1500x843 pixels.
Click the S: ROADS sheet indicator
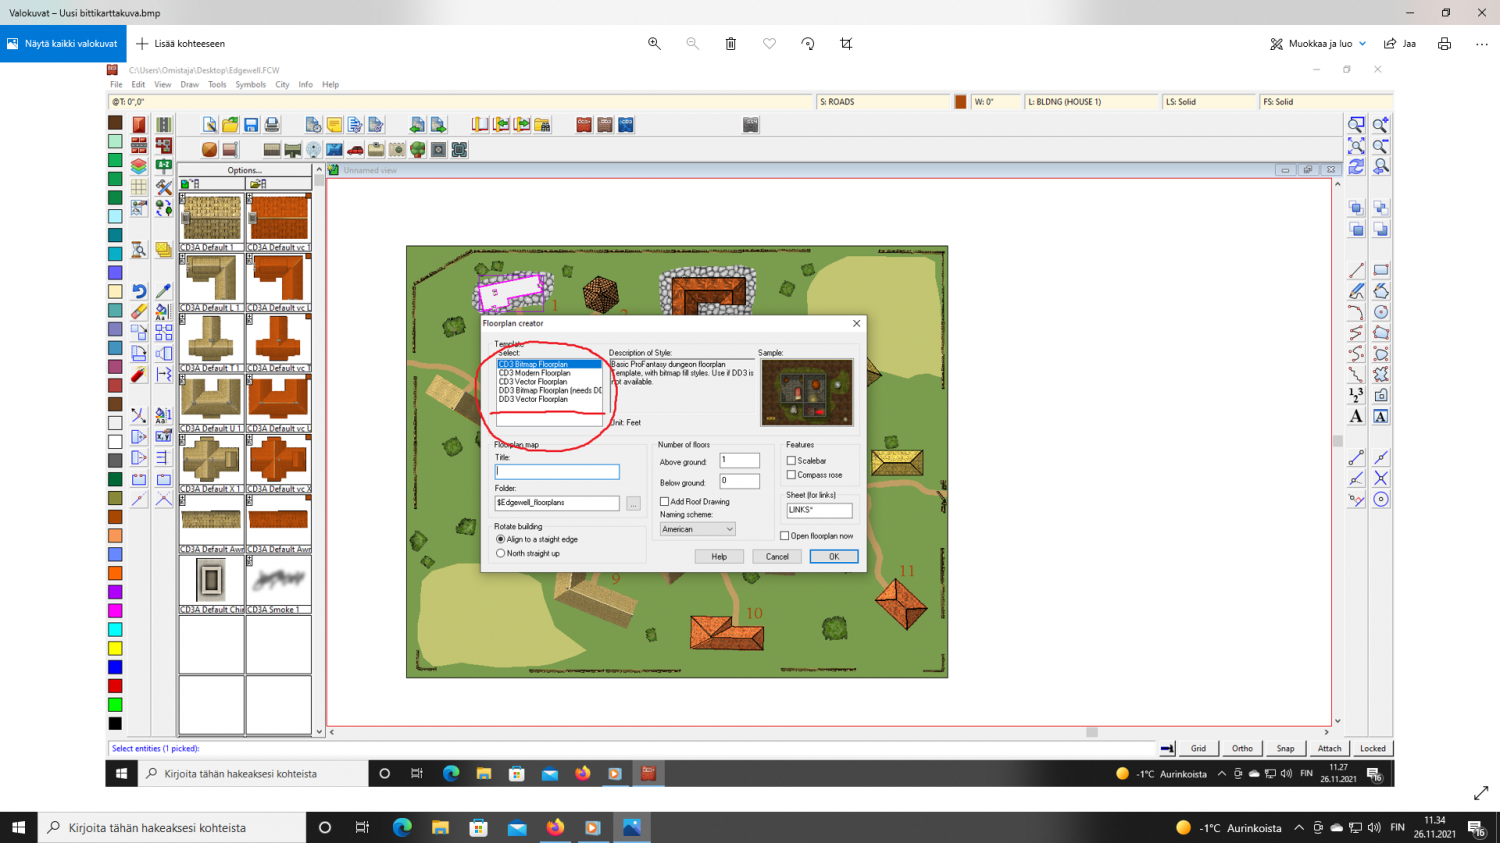882,102
